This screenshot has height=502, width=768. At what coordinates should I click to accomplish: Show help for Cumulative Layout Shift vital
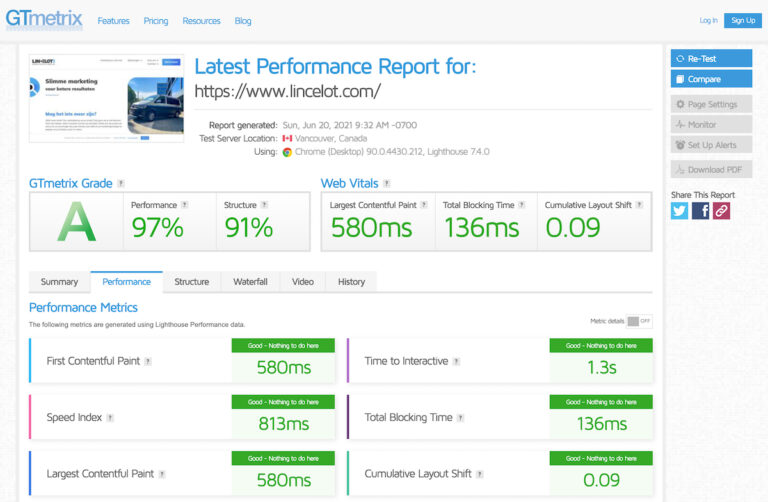click(x=639, y=205)
